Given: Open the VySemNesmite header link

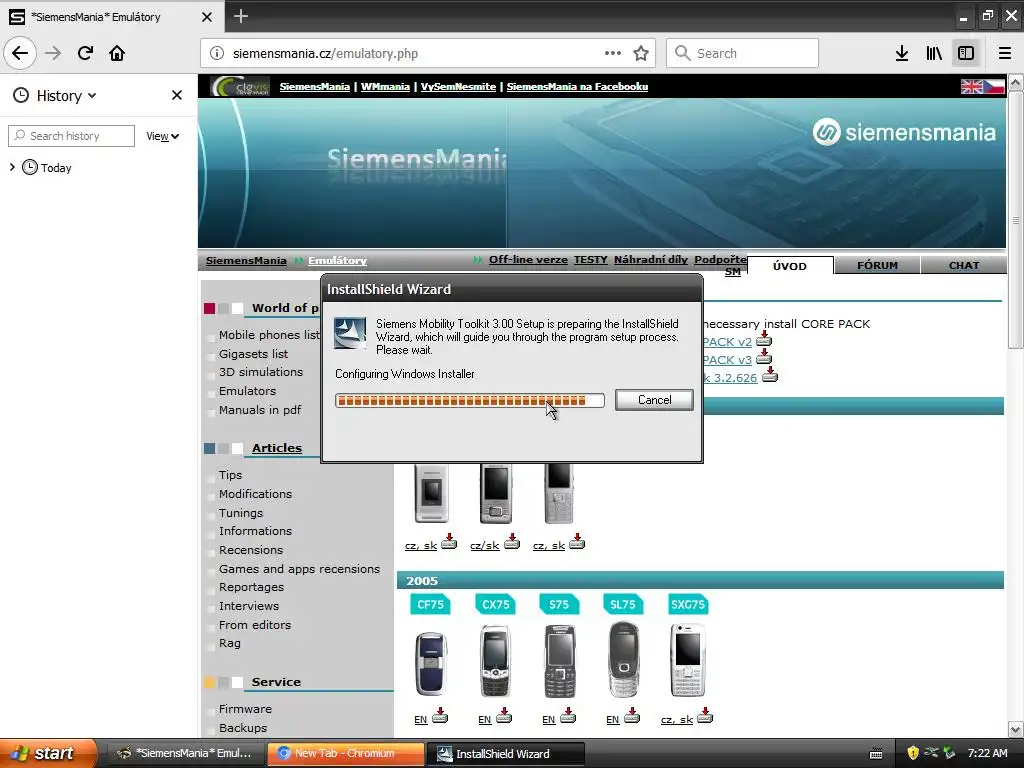Looking at the screenshot, I should point(458,86).
